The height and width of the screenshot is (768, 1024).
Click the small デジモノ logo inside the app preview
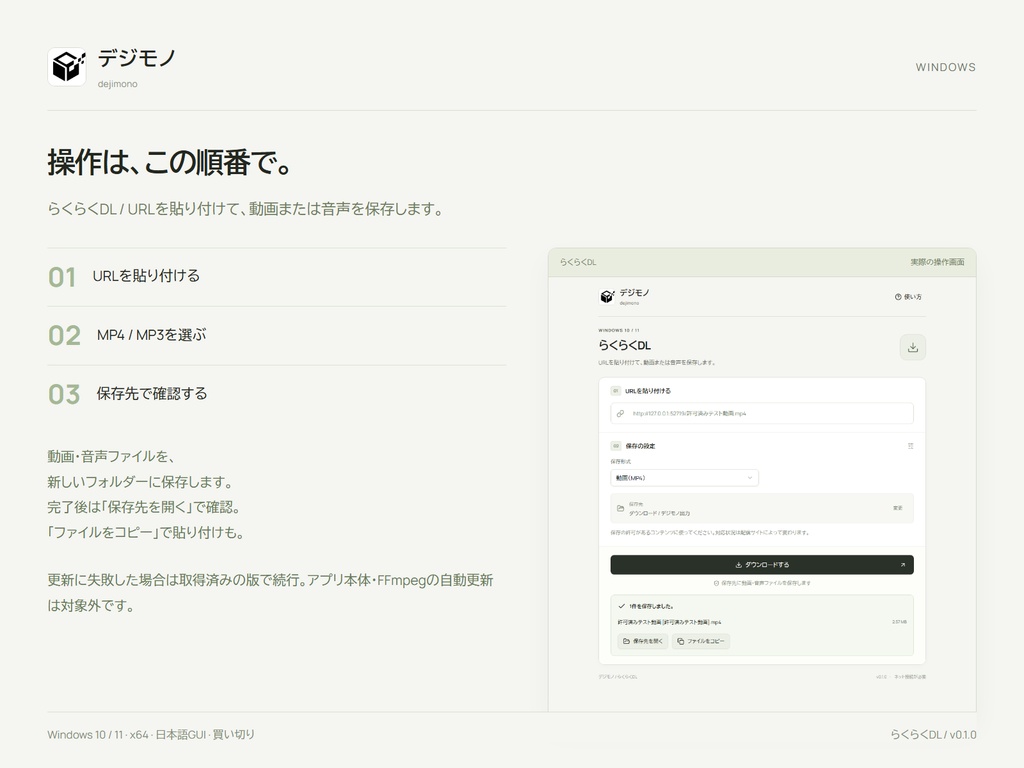pos(607,296)
